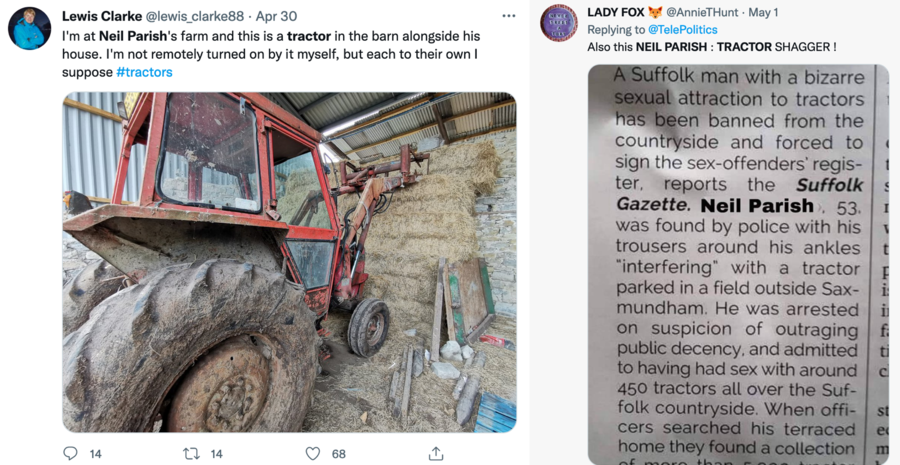Open the three-dot more options menu
900x465 pixels.
click(x=509, y=16)
